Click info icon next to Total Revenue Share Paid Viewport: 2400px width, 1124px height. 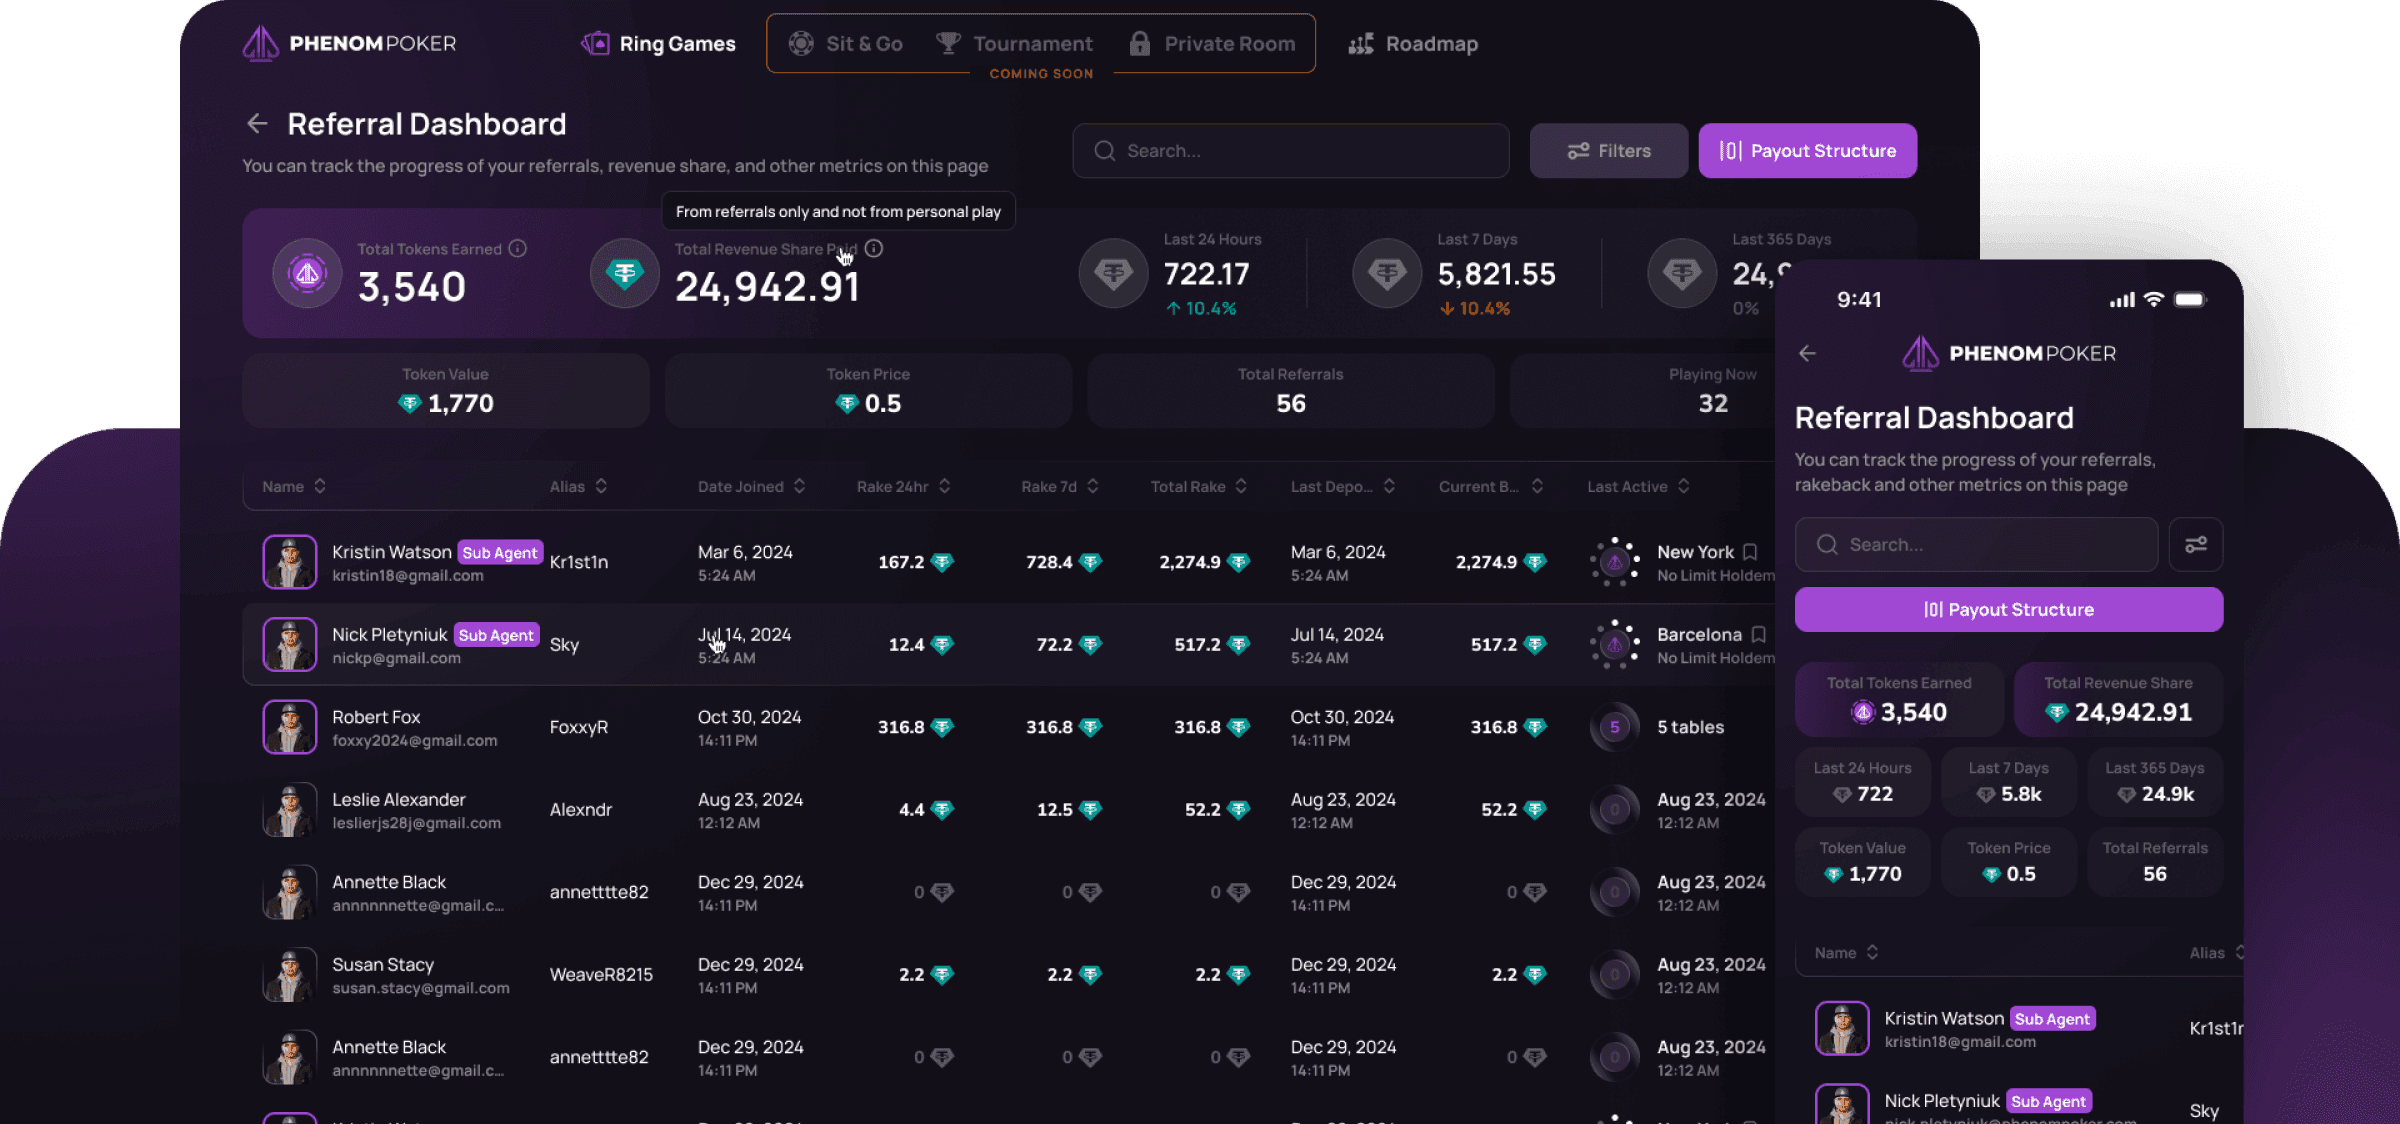tap(874, 248)
